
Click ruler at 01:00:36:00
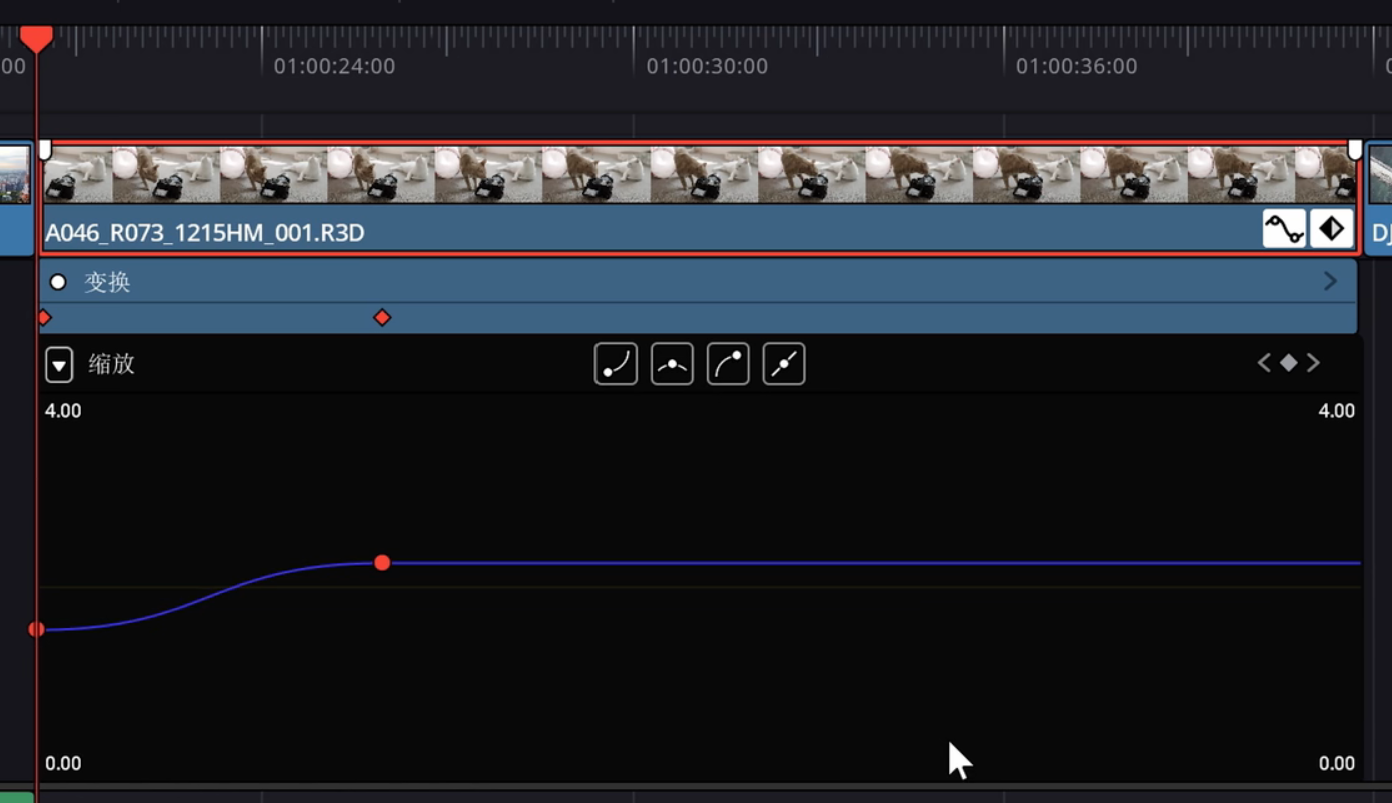tap(1077, 67)
